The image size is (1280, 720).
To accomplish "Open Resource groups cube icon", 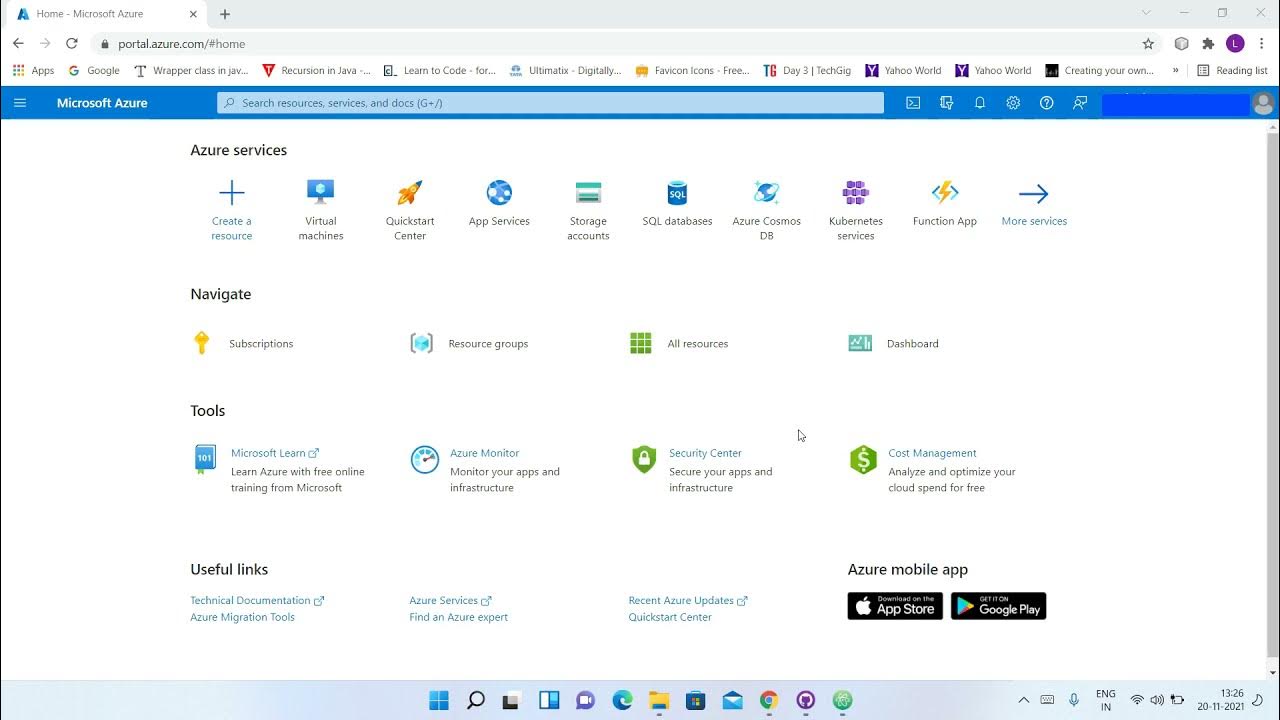I will (x=422, y=343).
